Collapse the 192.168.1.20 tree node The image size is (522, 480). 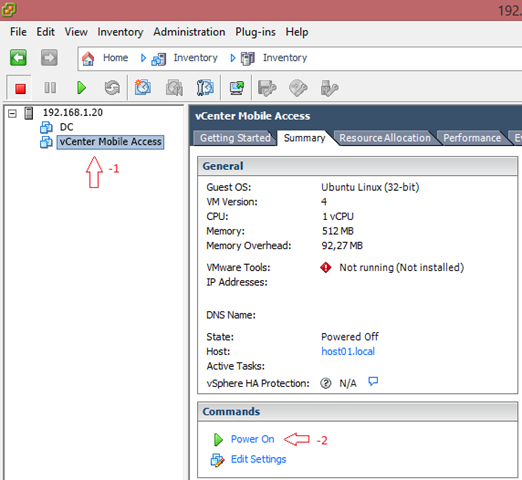pyautogui.click(x=12, y=114)
